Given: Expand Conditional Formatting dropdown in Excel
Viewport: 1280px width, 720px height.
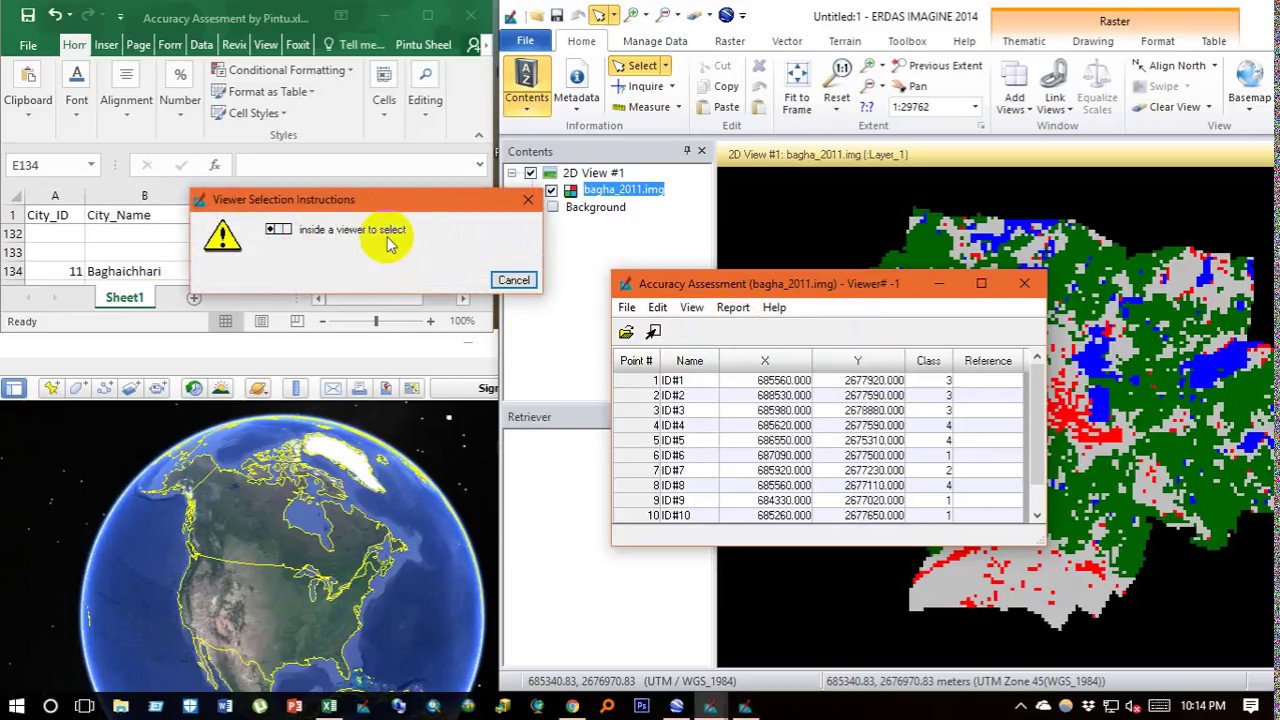Looking at the screenshot, I should coord(350,70).
